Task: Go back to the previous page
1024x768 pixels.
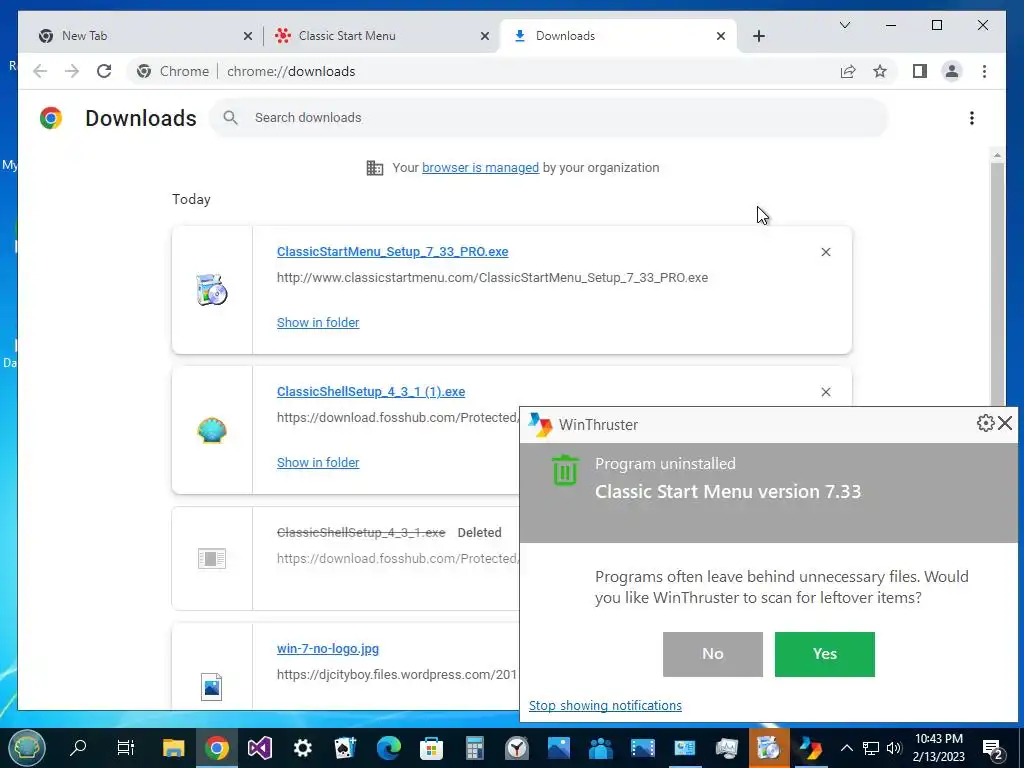Action: pyautogui.click(x=40, y=71)
